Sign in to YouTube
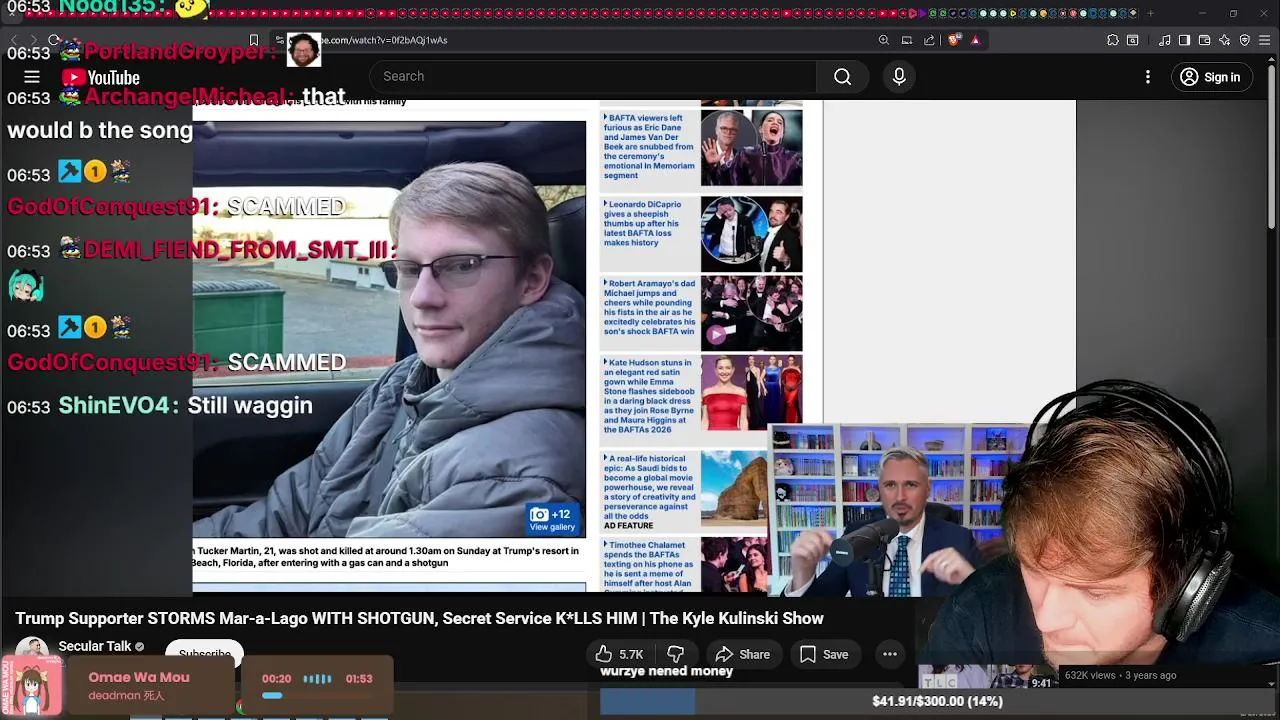This screenshot has height=720, width=1280. (x=1210, y=77)
